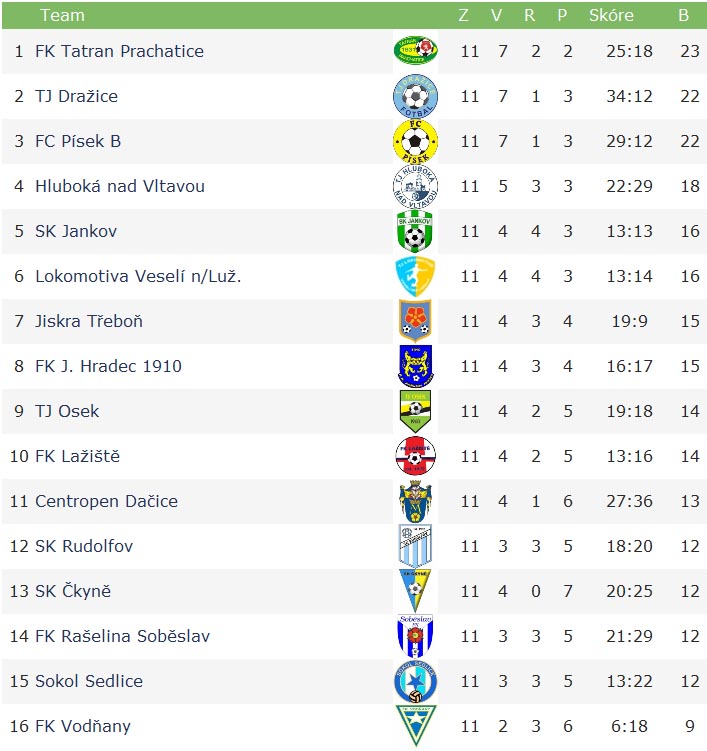Click the SK Čkyně yellow pennant crest
This screenshot has height=751, width=707.
[x=415, y=591]
